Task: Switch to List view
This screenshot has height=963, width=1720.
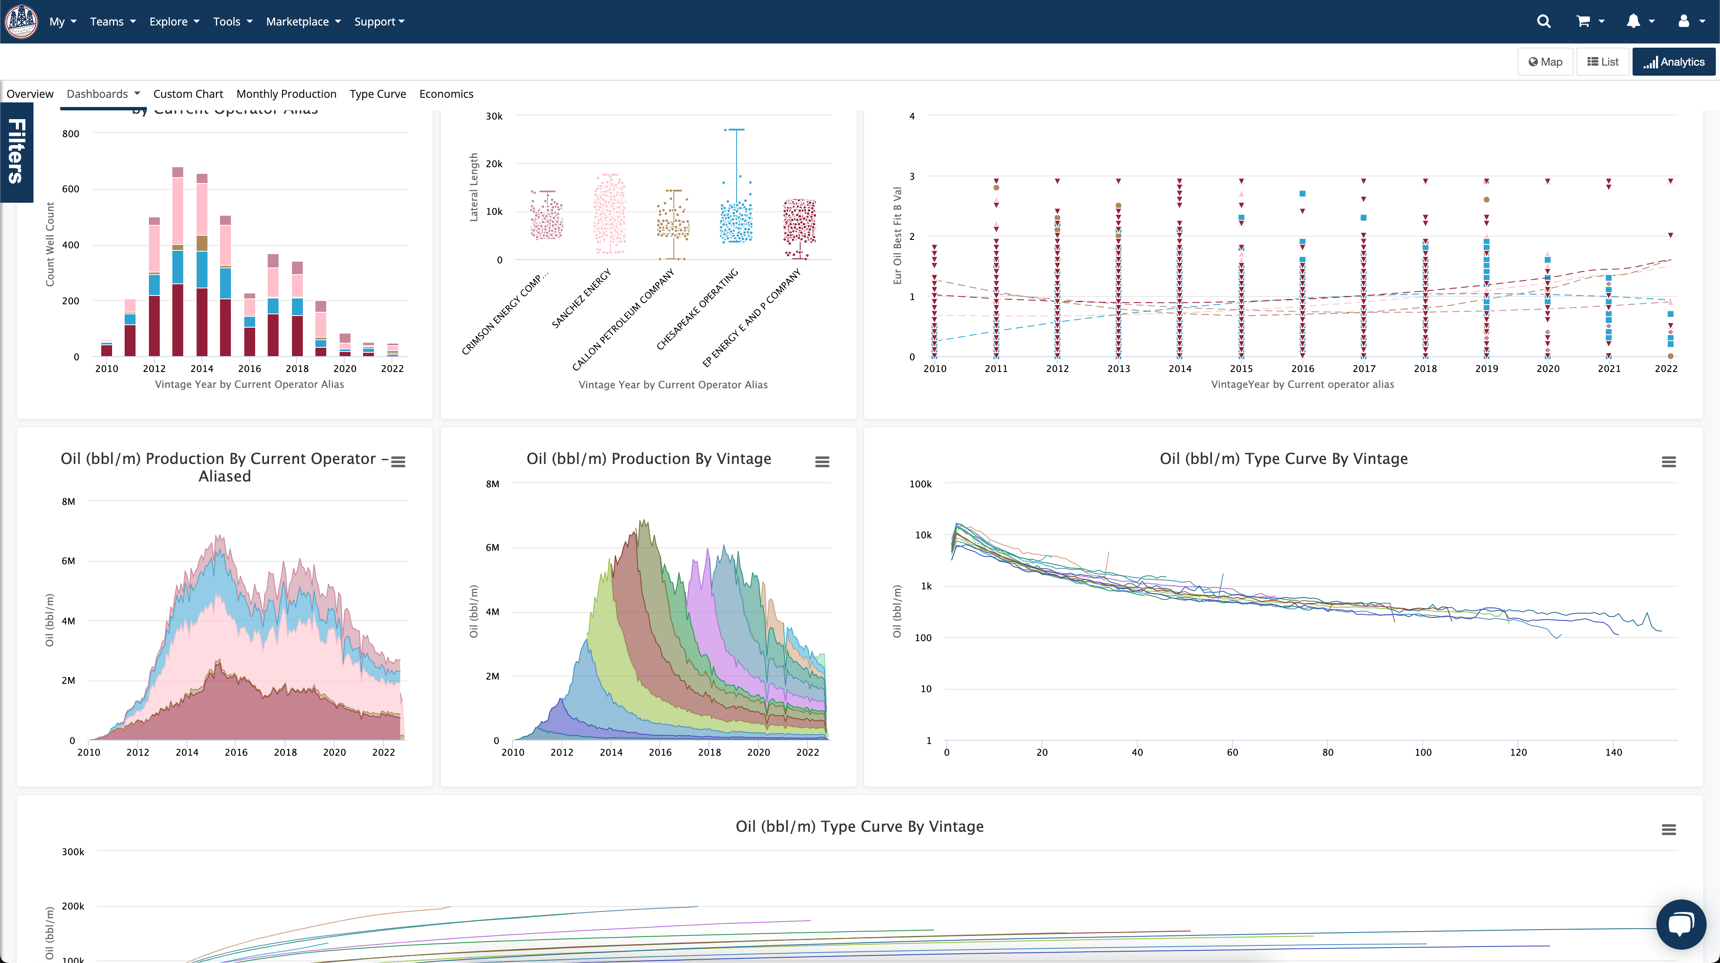Action: coord(1602,62)
